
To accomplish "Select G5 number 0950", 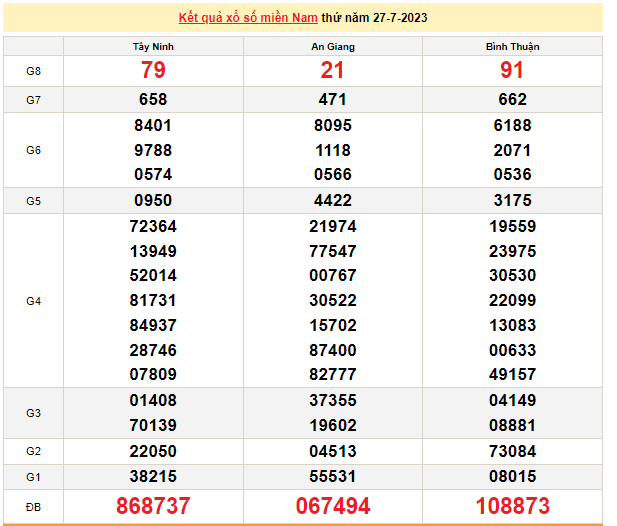I will pos(153,200).
